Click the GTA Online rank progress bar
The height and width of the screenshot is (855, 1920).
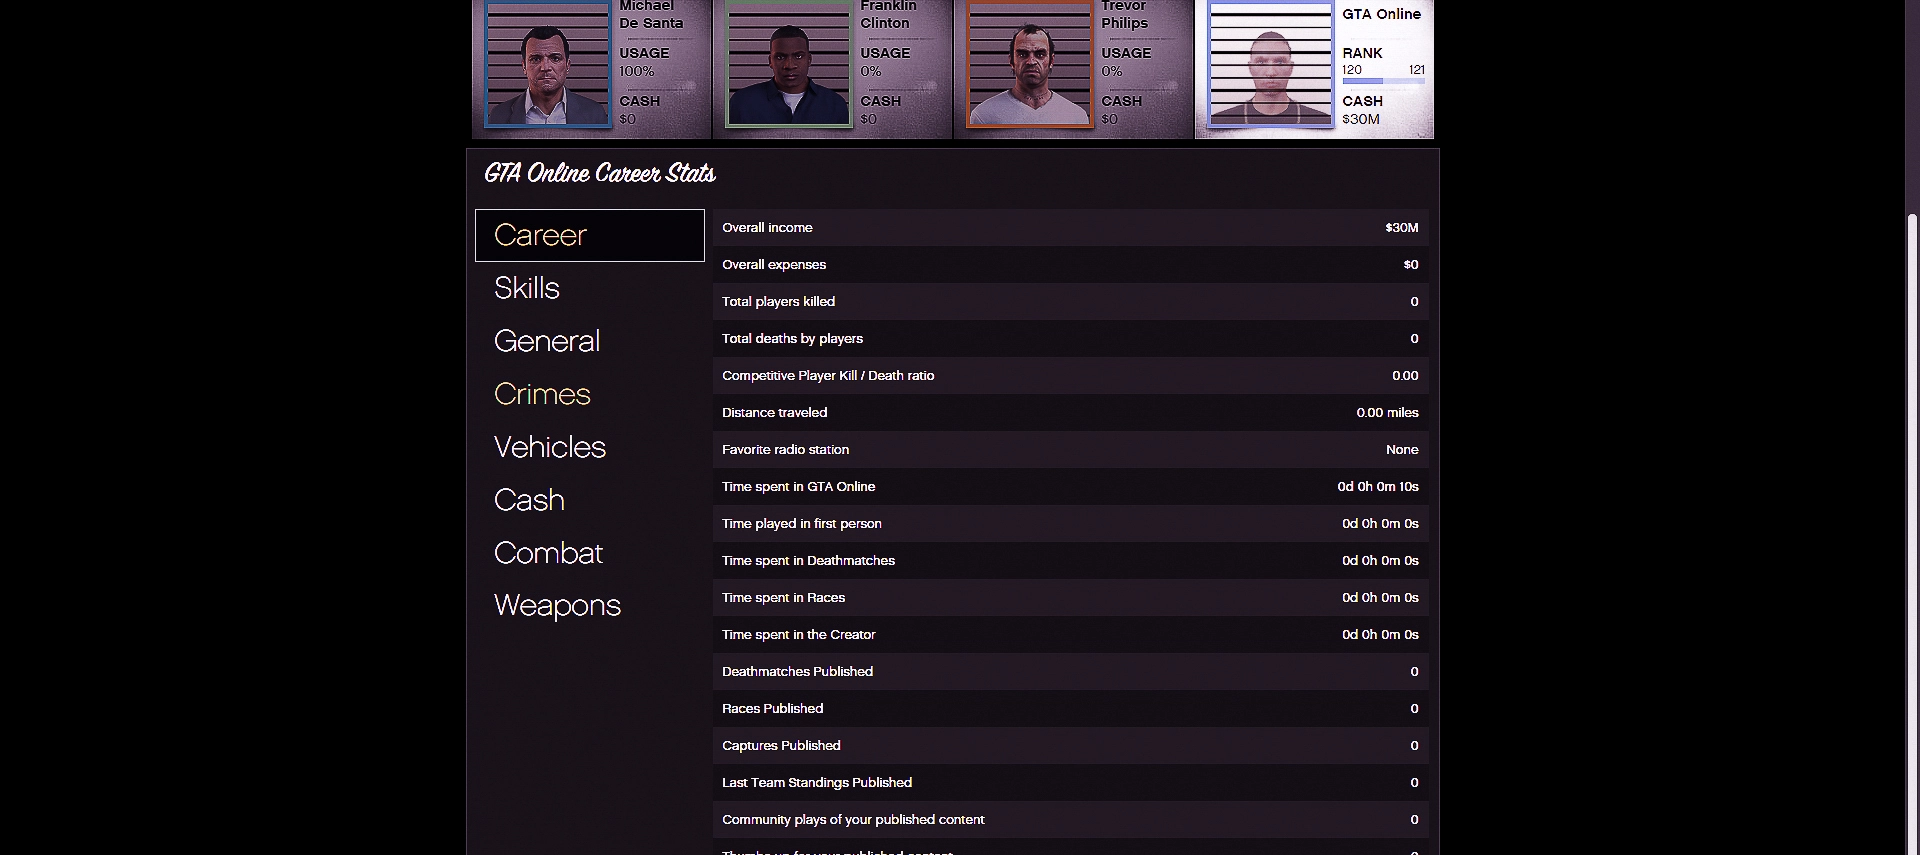[x=1383, y=81]
